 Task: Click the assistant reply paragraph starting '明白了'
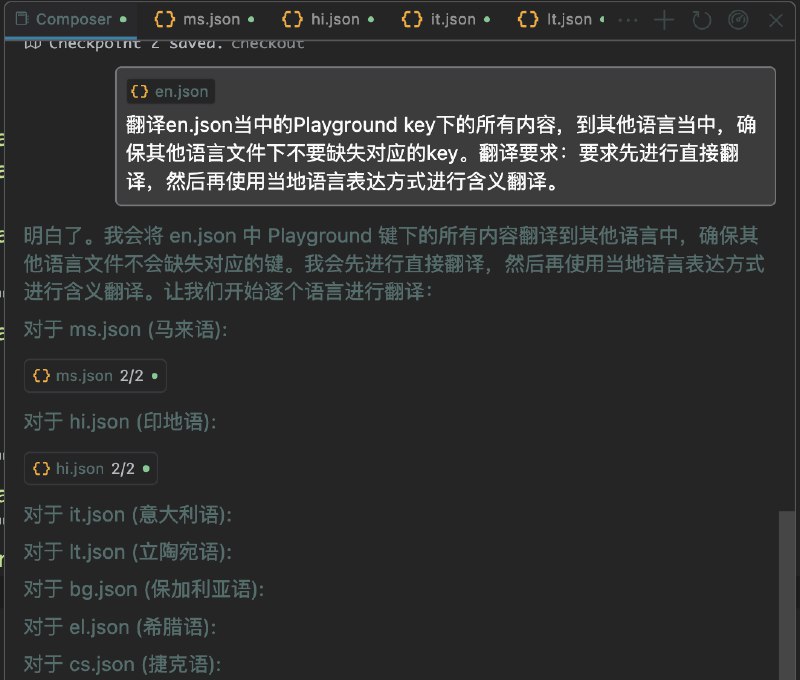point(394,264)
